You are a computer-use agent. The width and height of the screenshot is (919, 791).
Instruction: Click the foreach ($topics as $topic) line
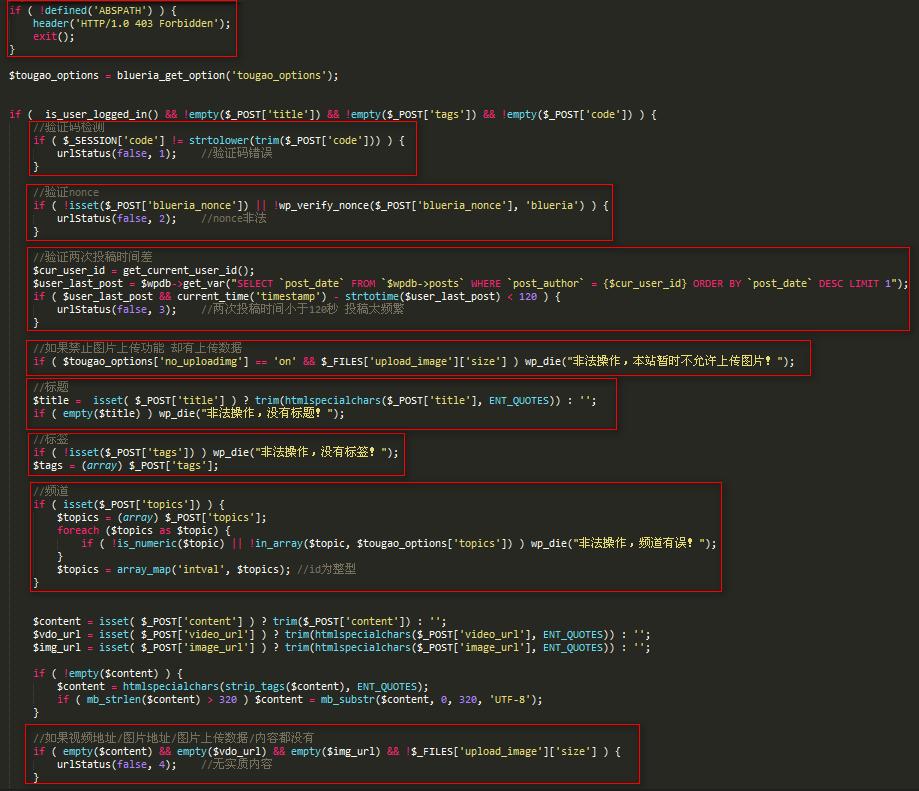pyautogui.click(x=136, y=530)
